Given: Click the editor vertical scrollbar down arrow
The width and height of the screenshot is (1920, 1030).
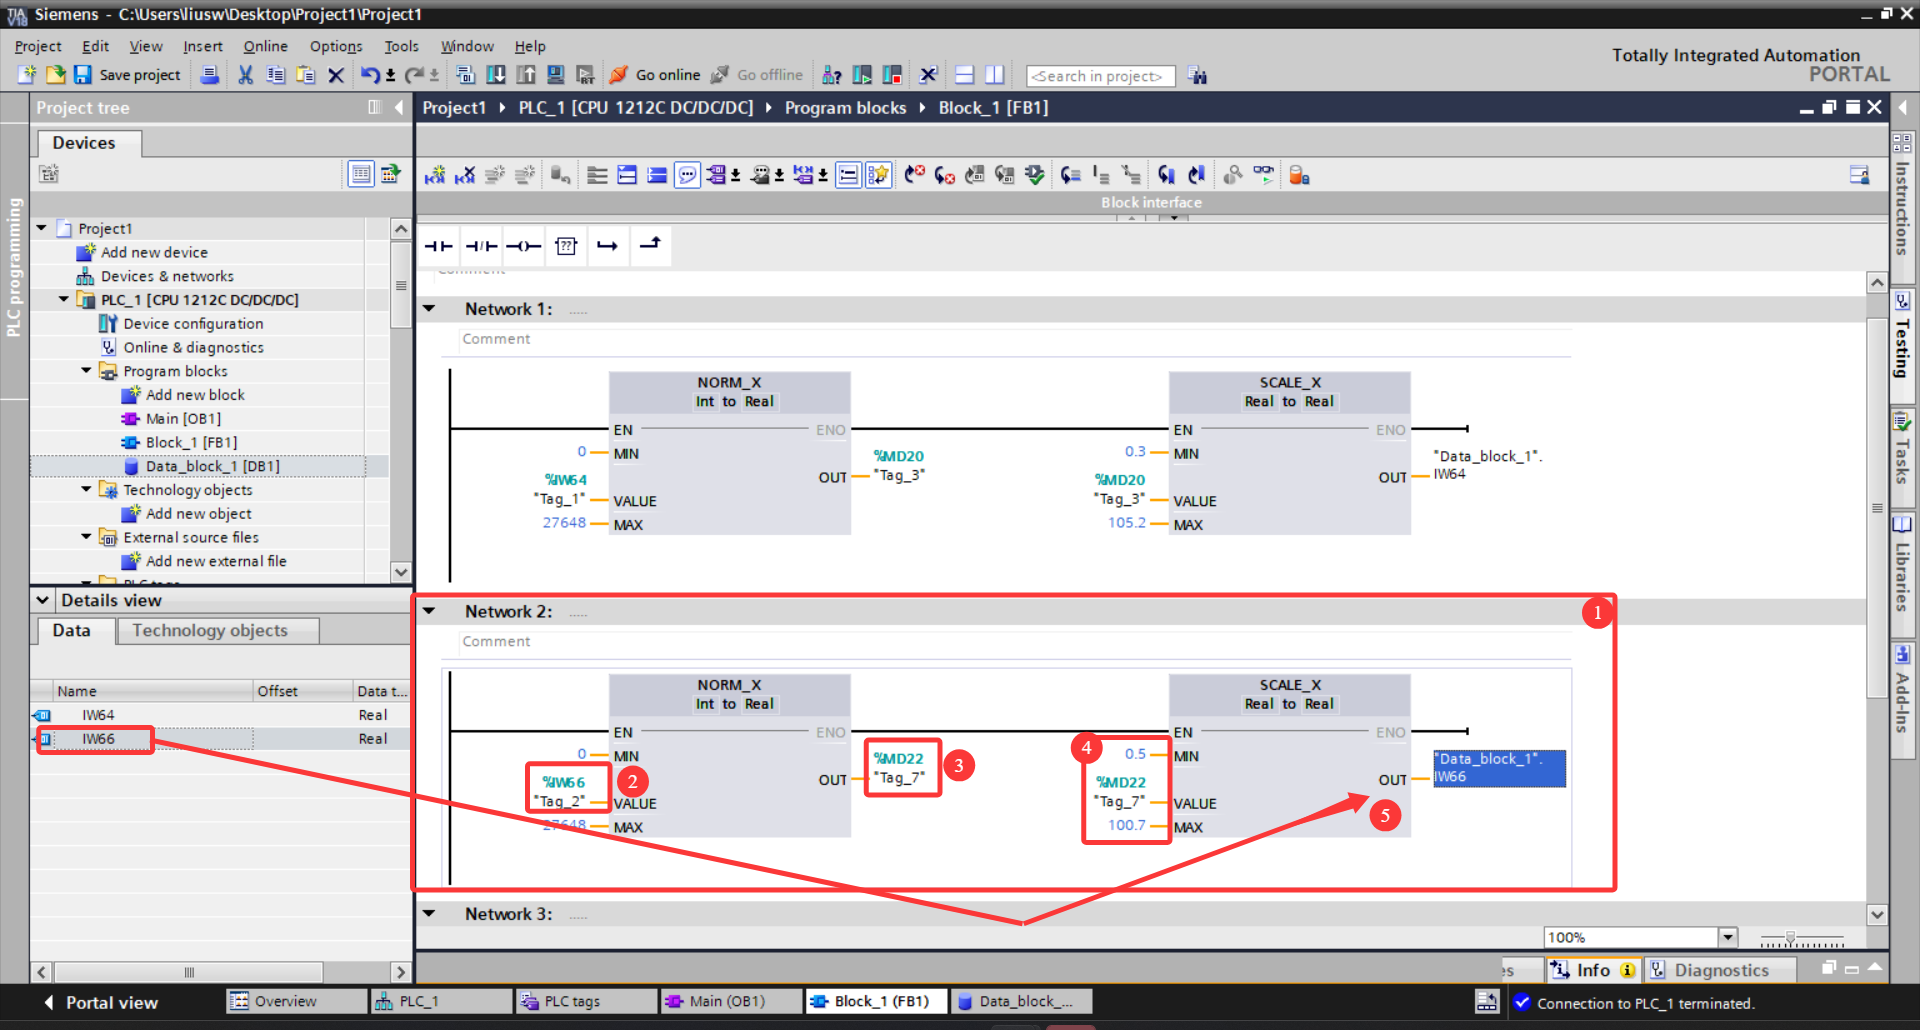Looking at the screenshot, I should [x=1877, y=914].
